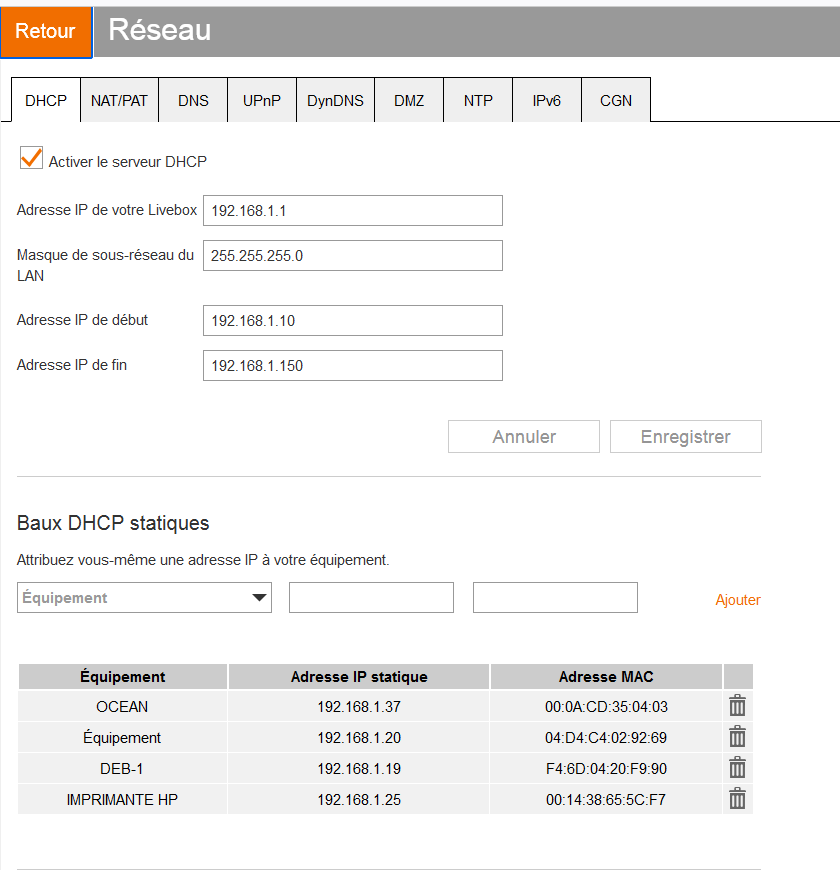This screenshot has height=870, width=840.
Task: Select the DEB-1 equipment cell
Action: pyautogui.click(x=123, y=768)
